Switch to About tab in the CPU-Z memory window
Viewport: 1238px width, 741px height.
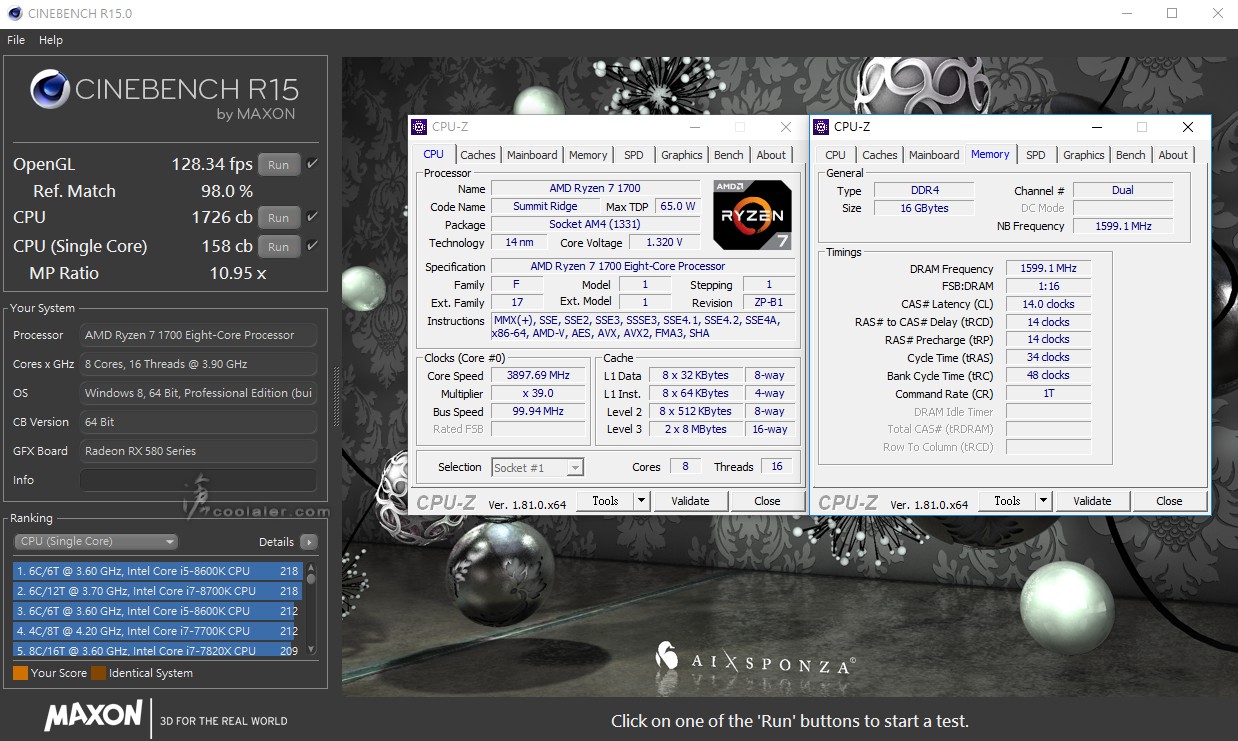click(1173, 155)
